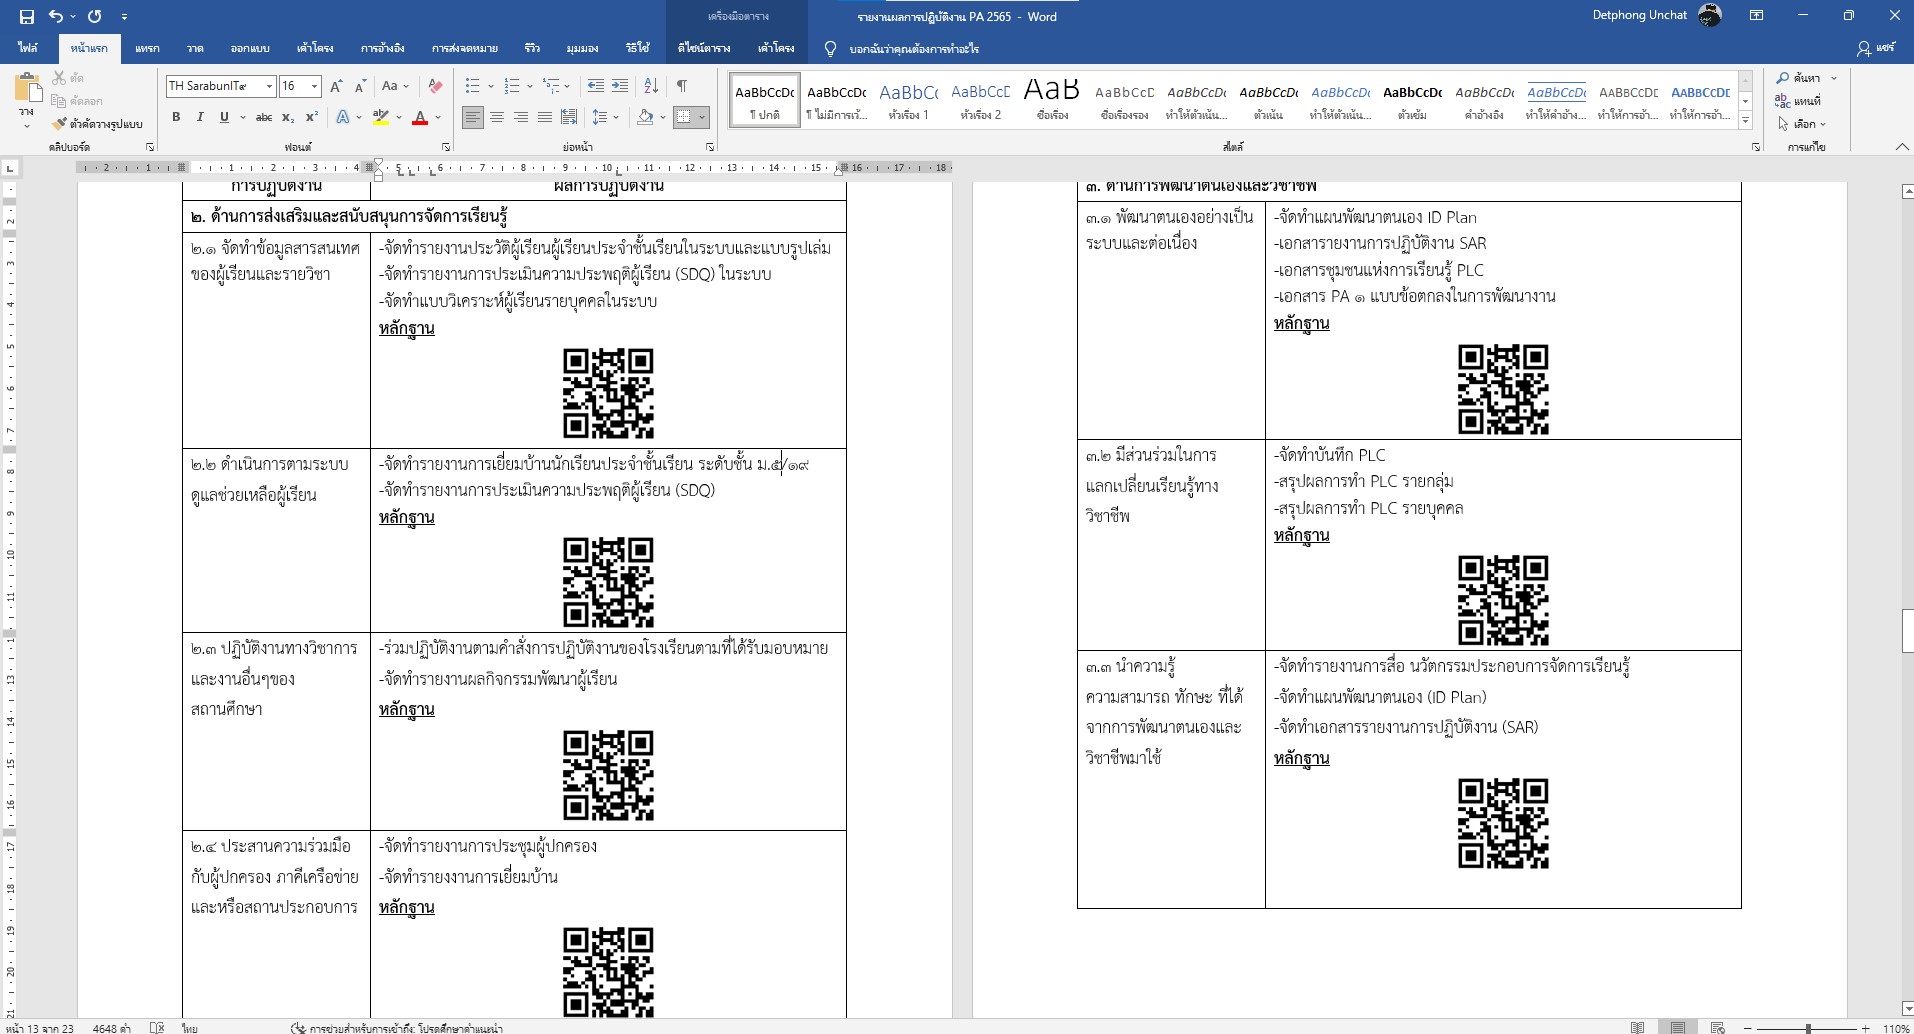Toggle show paragraph marks (pilcrow)
1914x1034 pixels.
(x=682, y=86)
